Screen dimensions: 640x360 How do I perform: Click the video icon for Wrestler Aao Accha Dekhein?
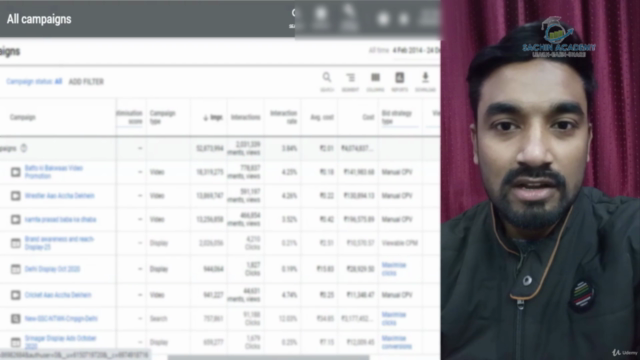[x=16, y=196]
